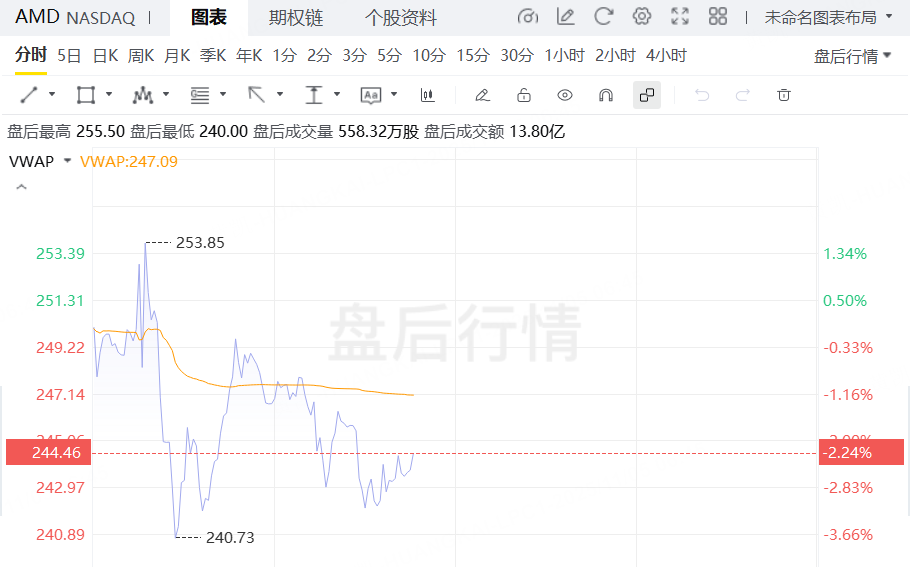Open the wave pattern dropdown arrow

[x=166, y=94]
